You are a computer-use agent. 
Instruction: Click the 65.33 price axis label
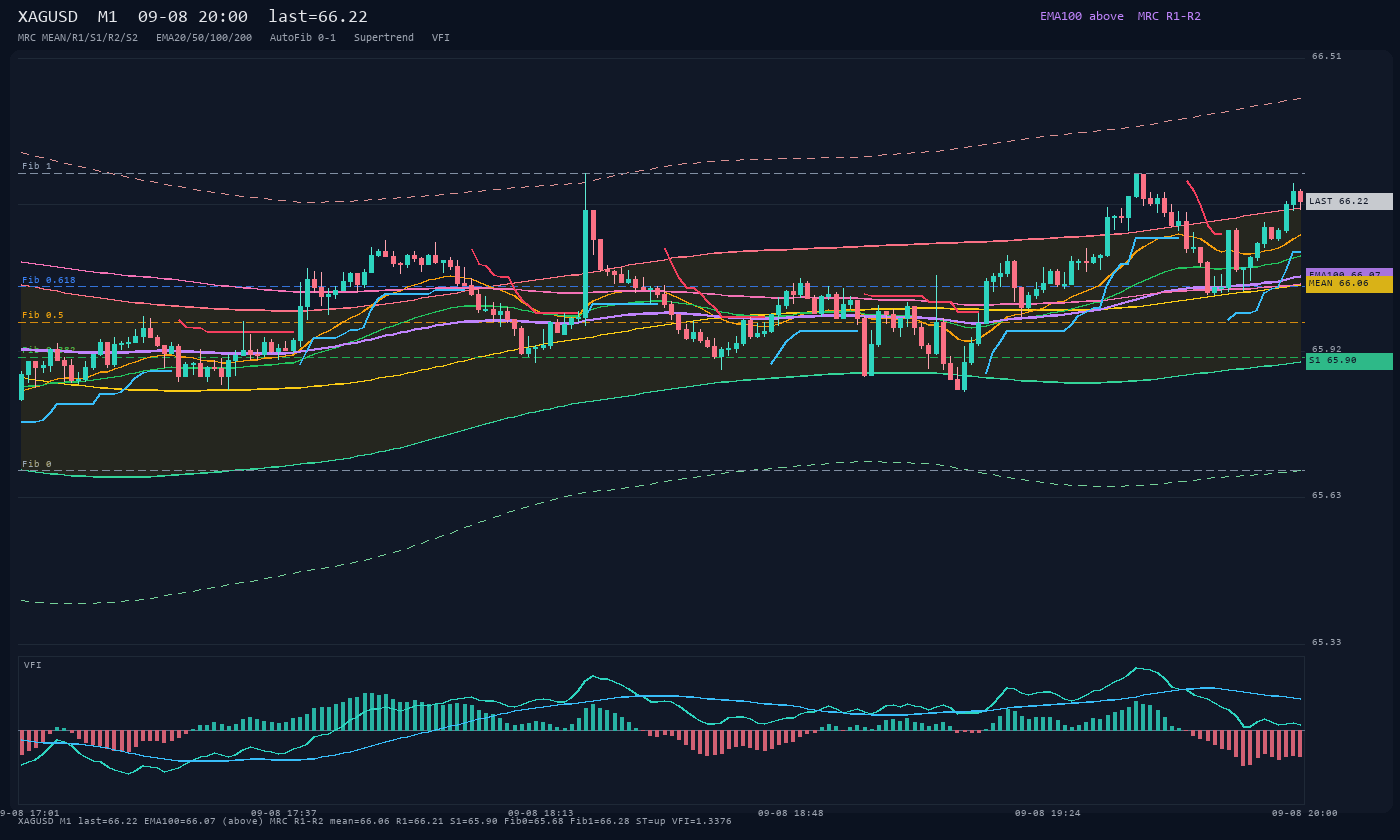coord(1327,642)
